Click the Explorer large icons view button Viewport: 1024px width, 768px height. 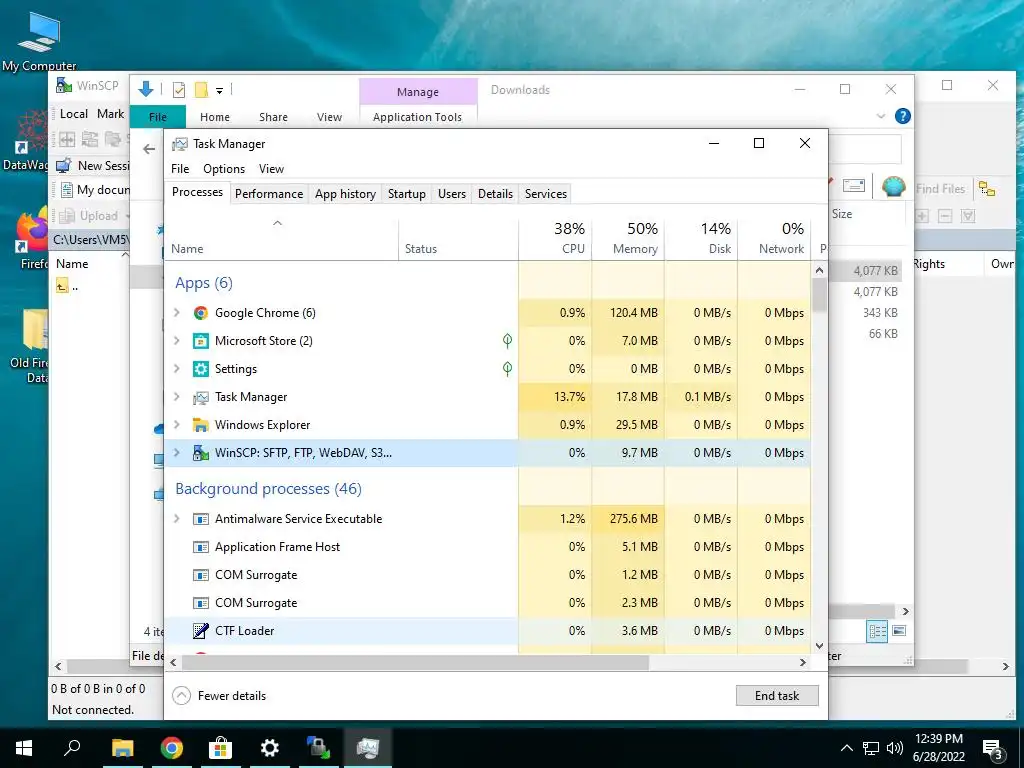[x=899, y=631]
